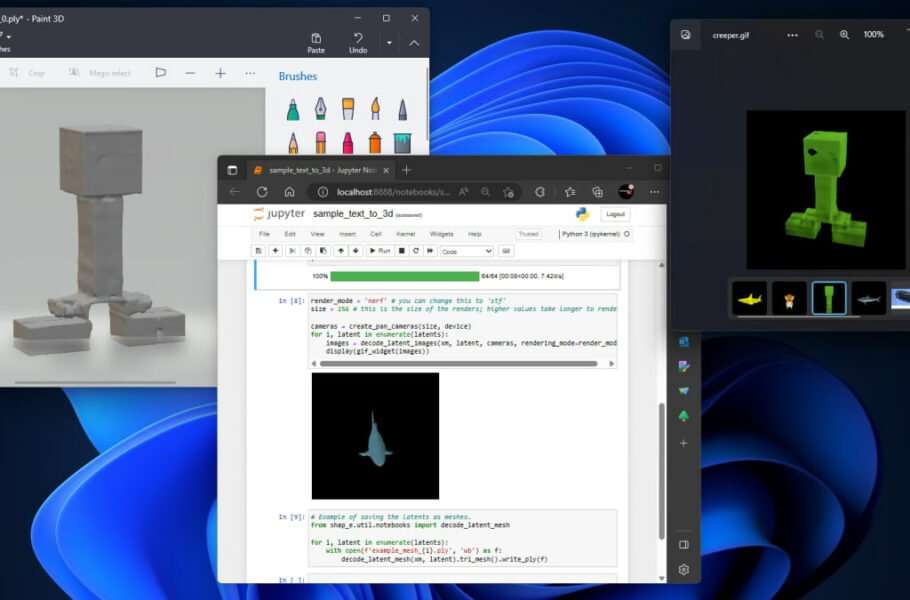The image size is (910, 600).
Task: Collapse the Paint 3D ribbon with chevron
Action: 414,43
